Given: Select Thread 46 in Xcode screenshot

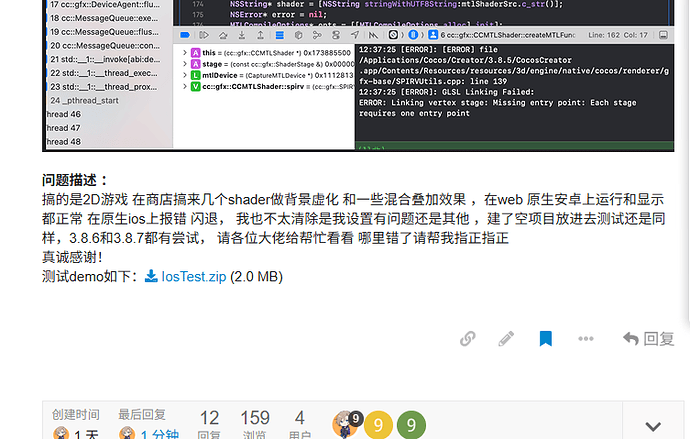Looking at the screenshot, I should (x=64, y=114).
